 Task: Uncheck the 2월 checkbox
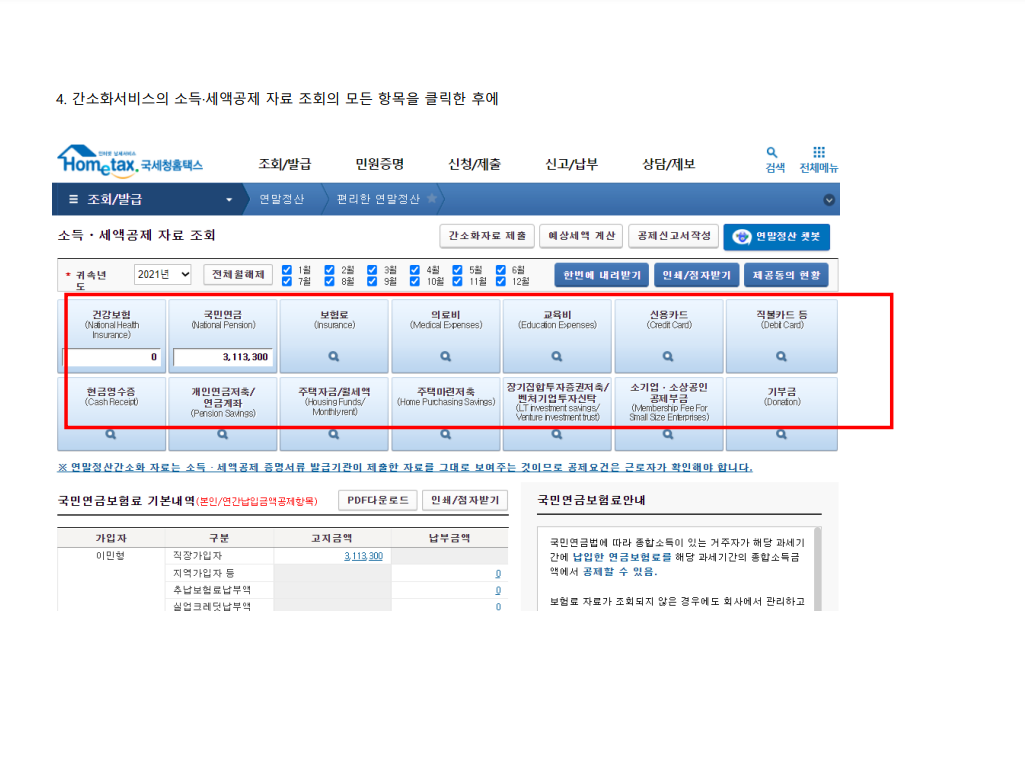tap(329, 269)
